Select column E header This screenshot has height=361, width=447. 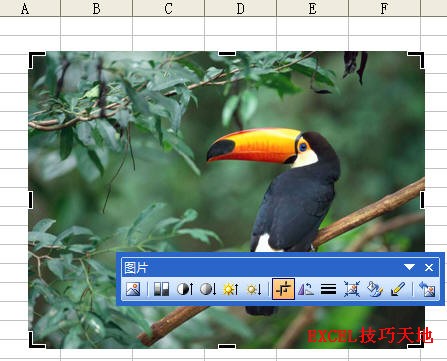(312, 8)
